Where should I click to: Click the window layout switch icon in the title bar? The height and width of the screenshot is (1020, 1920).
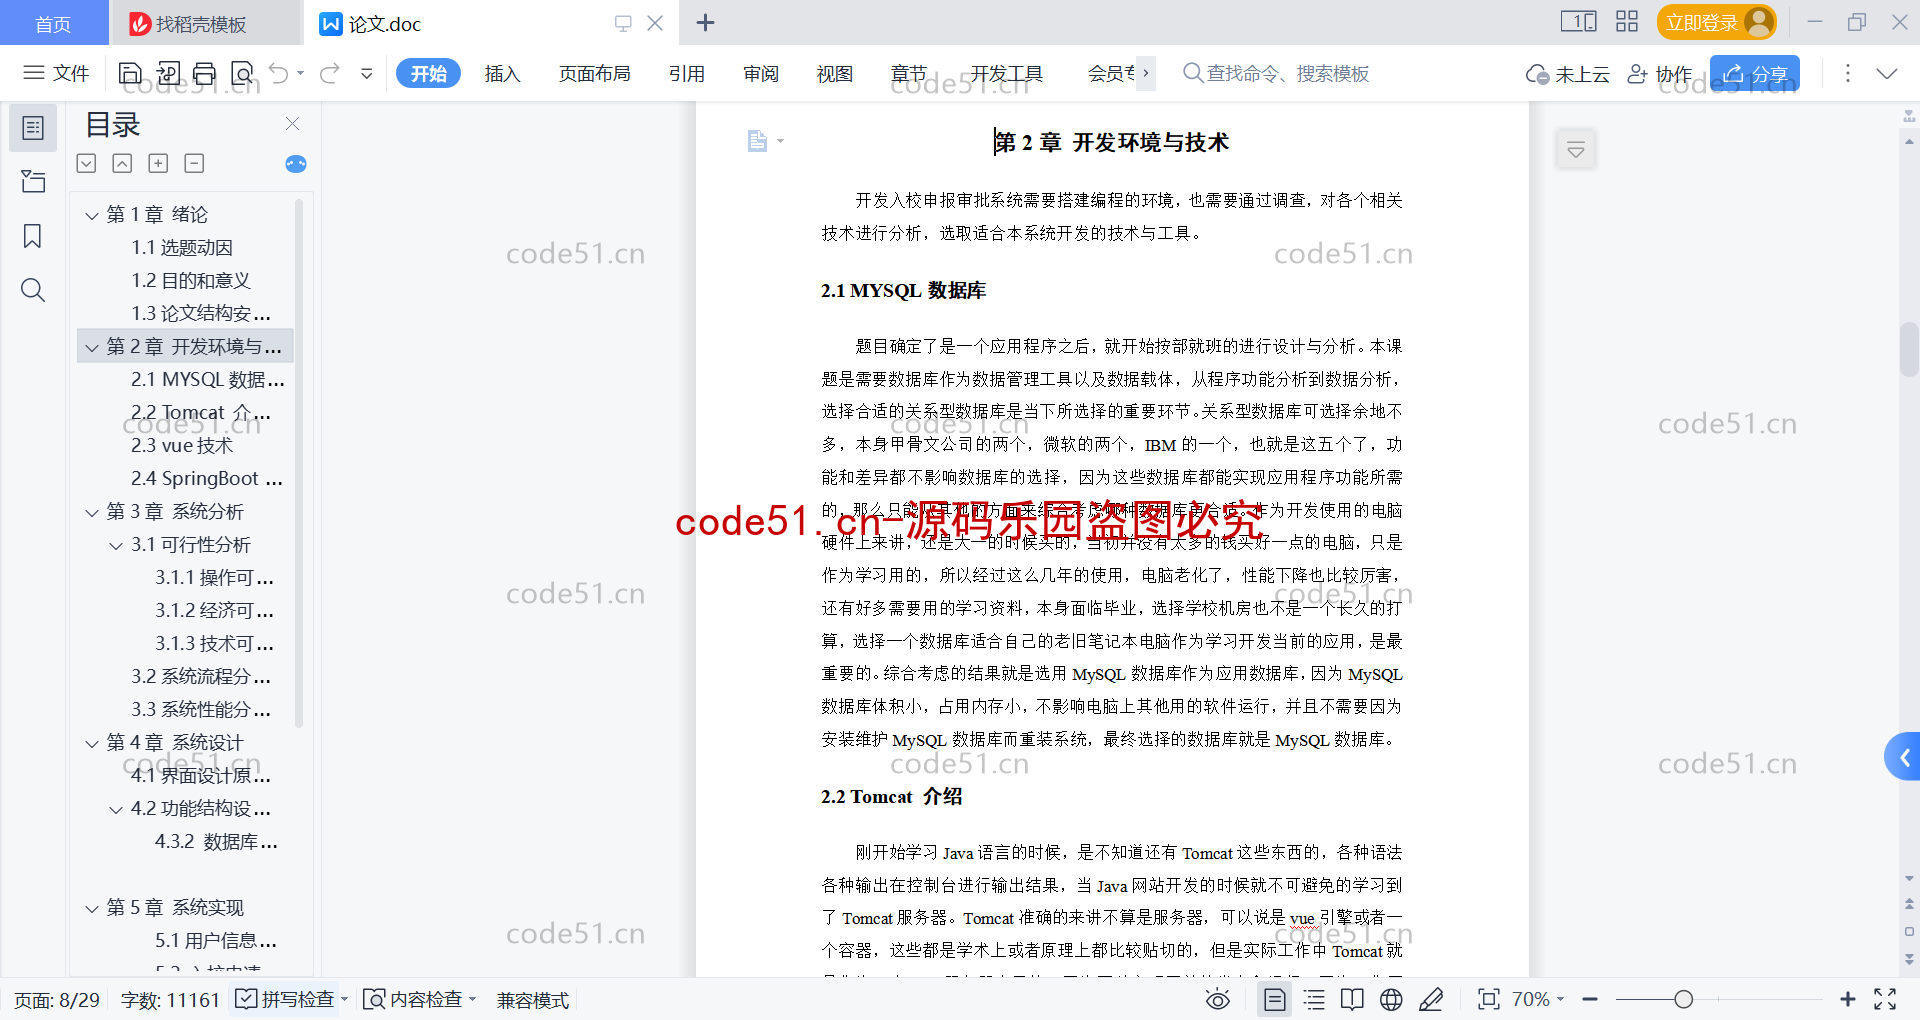tap(1578, 22)
